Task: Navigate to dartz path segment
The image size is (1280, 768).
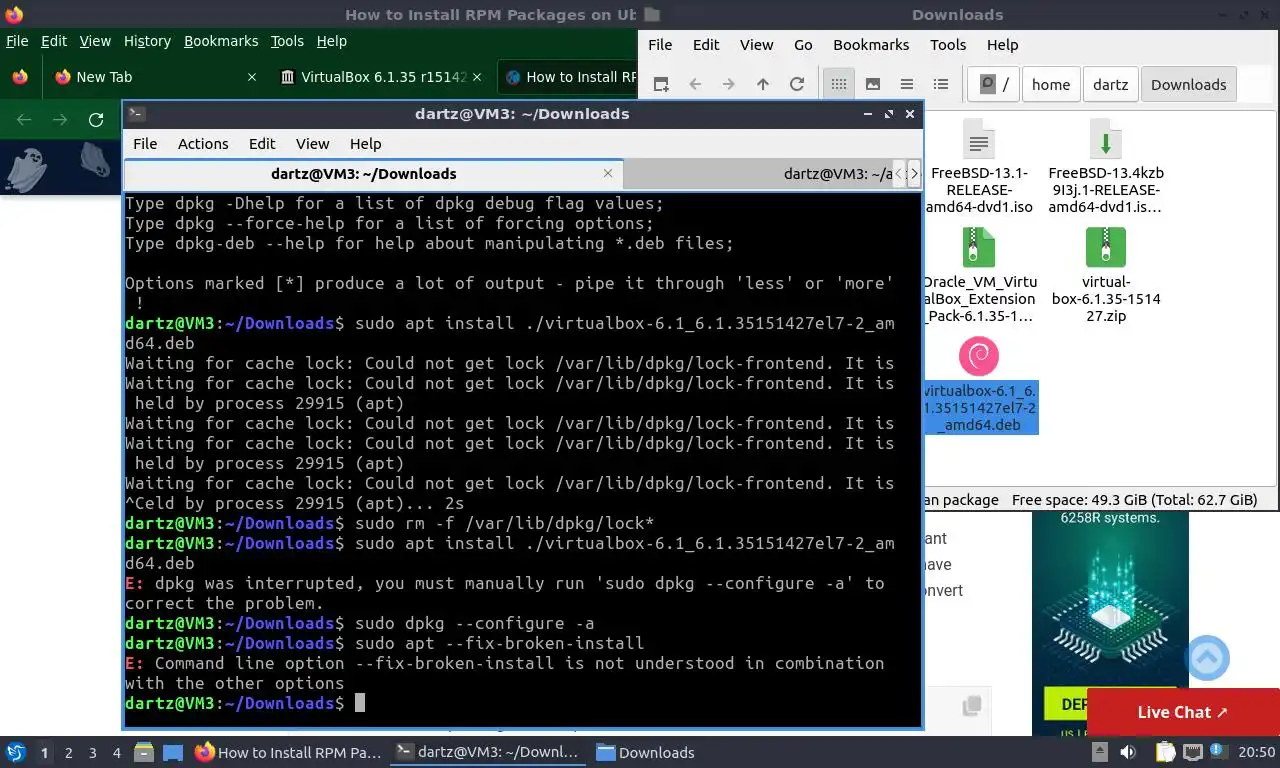Action: [1110, 85]
